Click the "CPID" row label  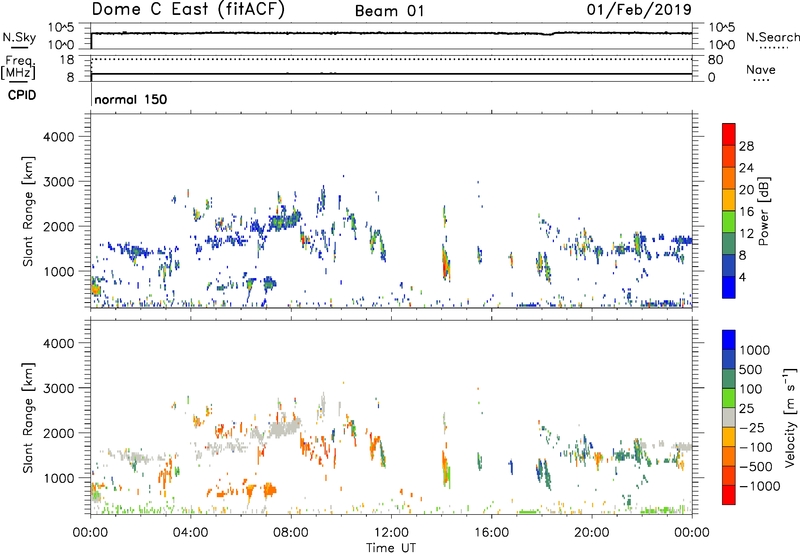(x=22, y=95)
